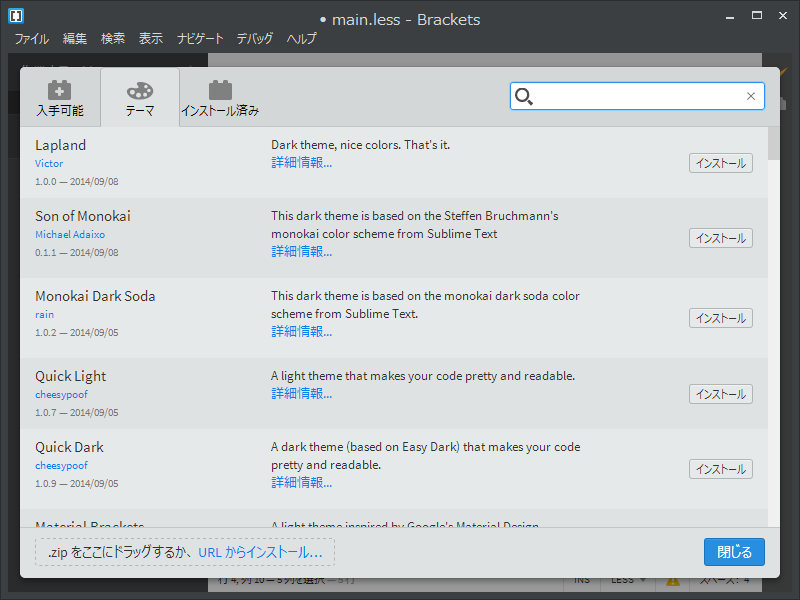Install the Quick Light theme
Screen dimensions: 800x600
[720, 394]
